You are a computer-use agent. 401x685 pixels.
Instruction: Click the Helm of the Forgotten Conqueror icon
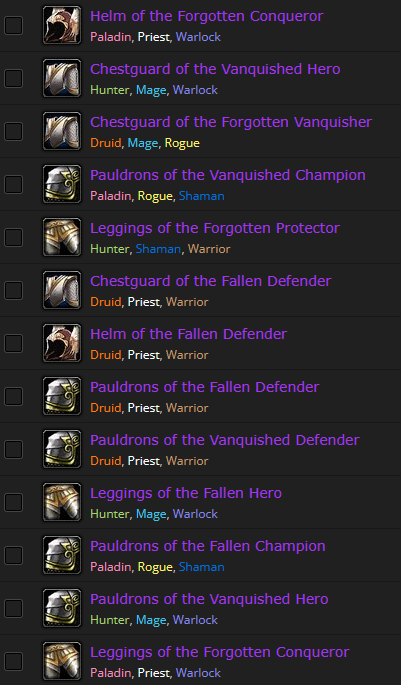(x=62, y=25)
